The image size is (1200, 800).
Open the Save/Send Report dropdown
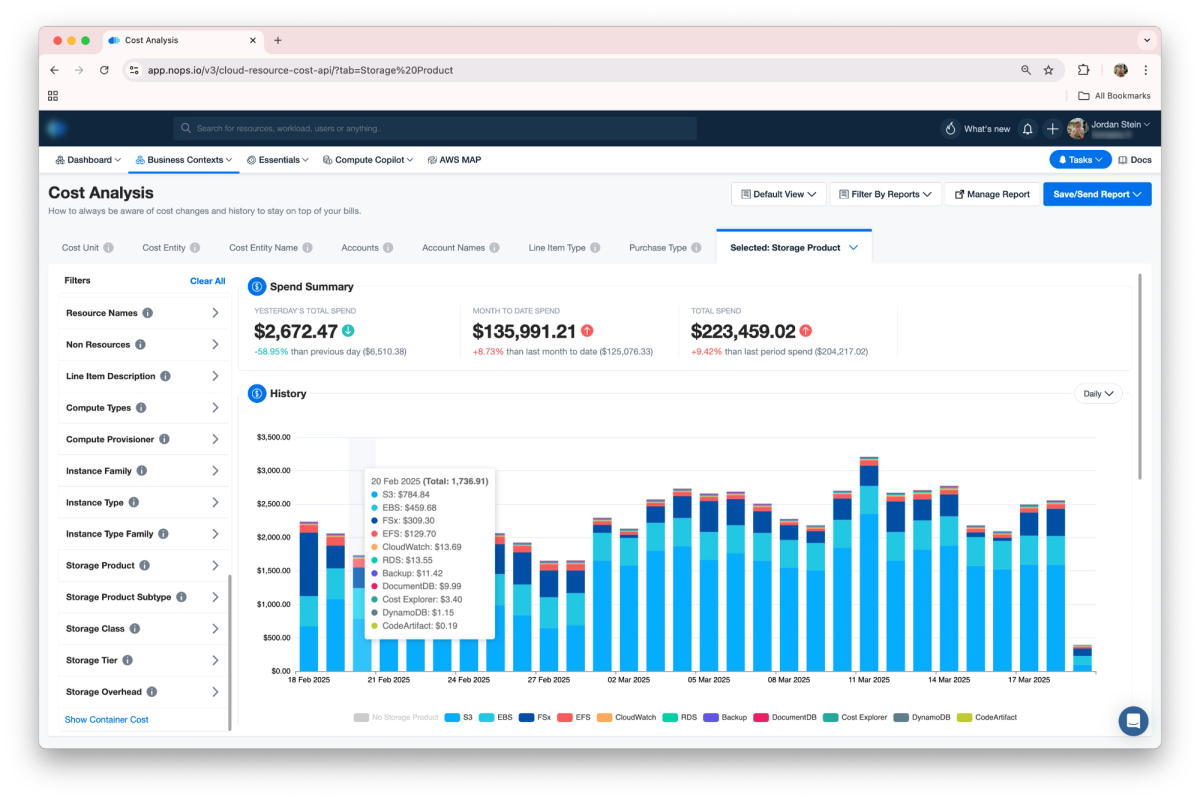point(1097,194)
